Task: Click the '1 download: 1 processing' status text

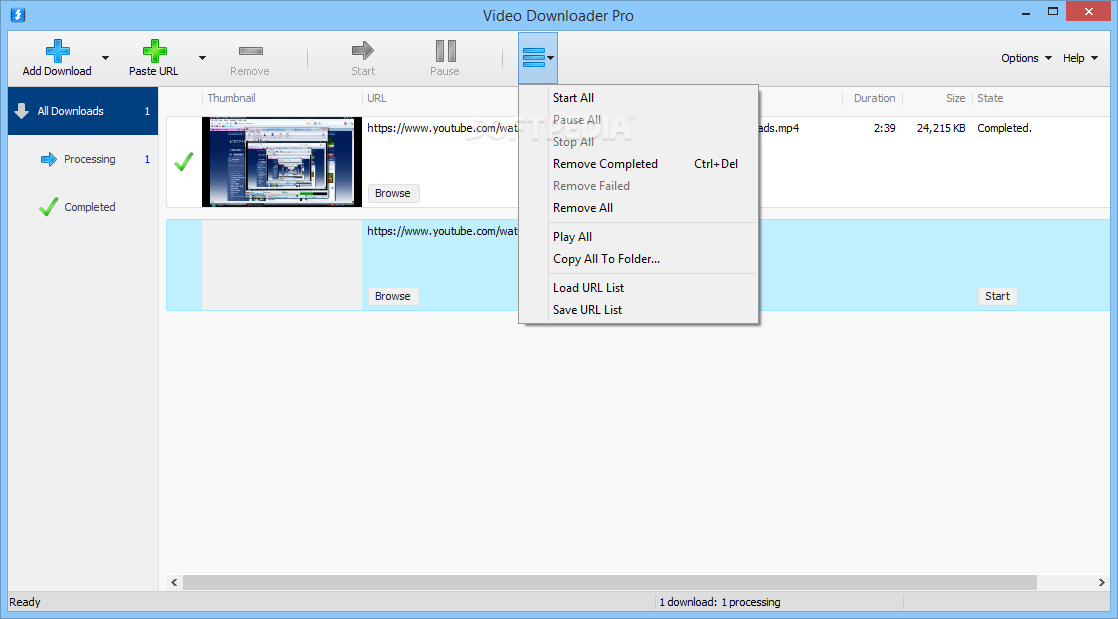Action: (719, 603)
